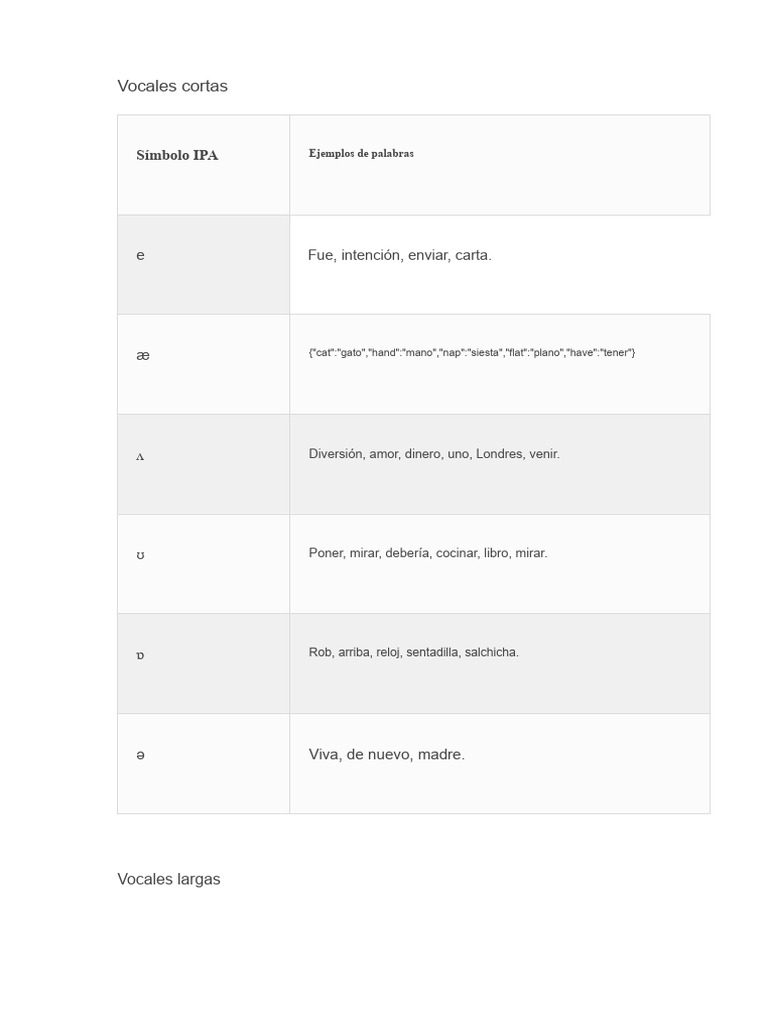The width and height of the screenshot is (768, 1024).
Task: Click the line starting with "Diversión, amor"
Action: pyautogui.click(x=434, y=454)
